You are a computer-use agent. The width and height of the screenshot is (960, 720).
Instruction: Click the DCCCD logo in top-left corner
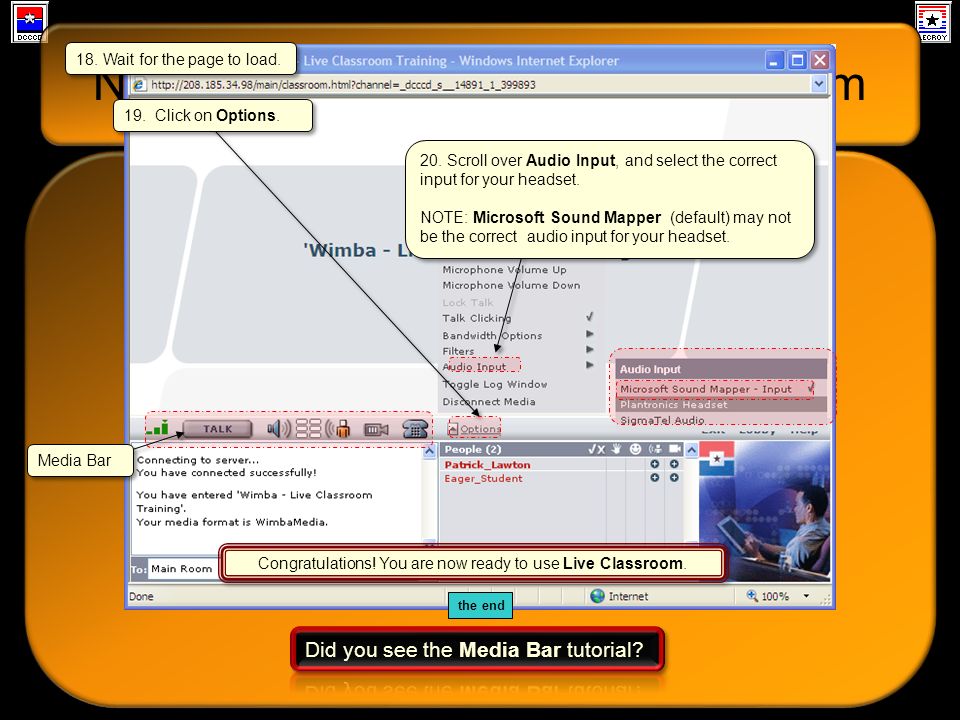[29, 23]
